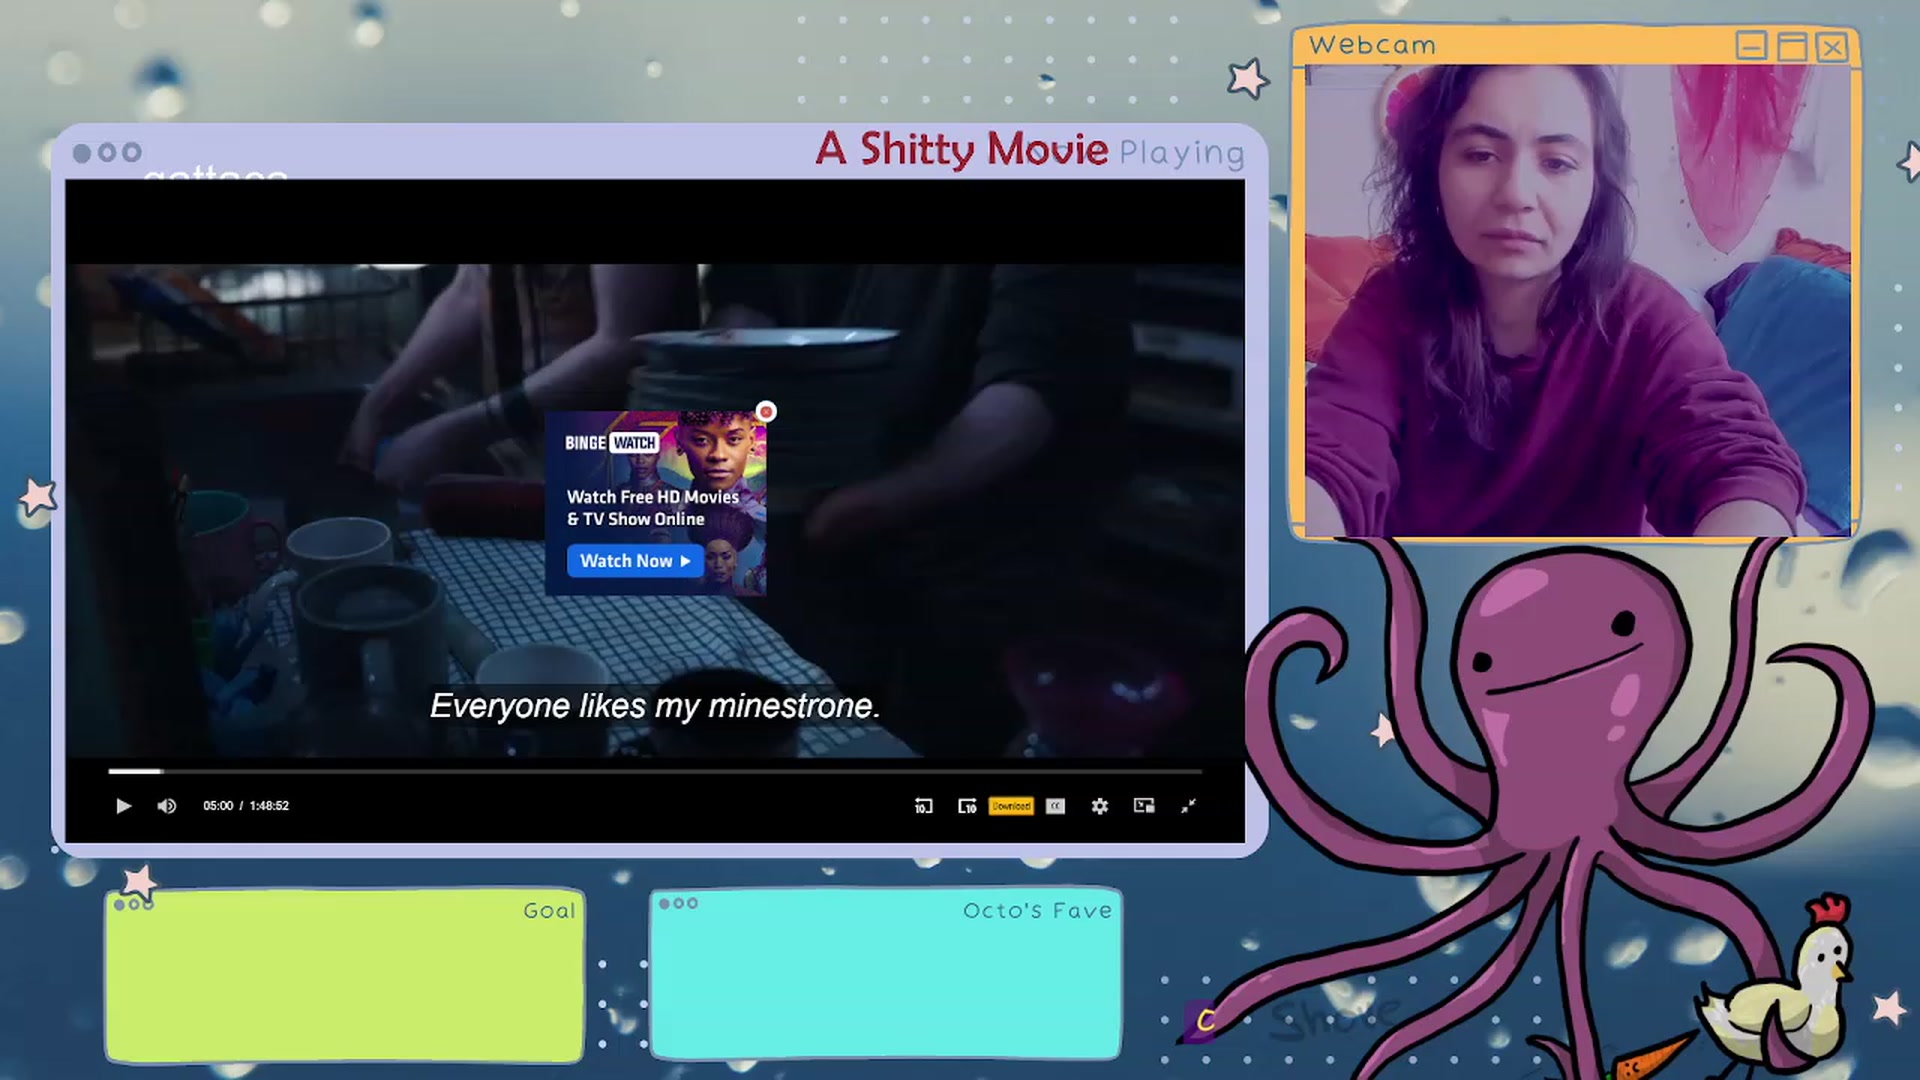
Task: Open video player settings gear
Action: pos(1099,806)
